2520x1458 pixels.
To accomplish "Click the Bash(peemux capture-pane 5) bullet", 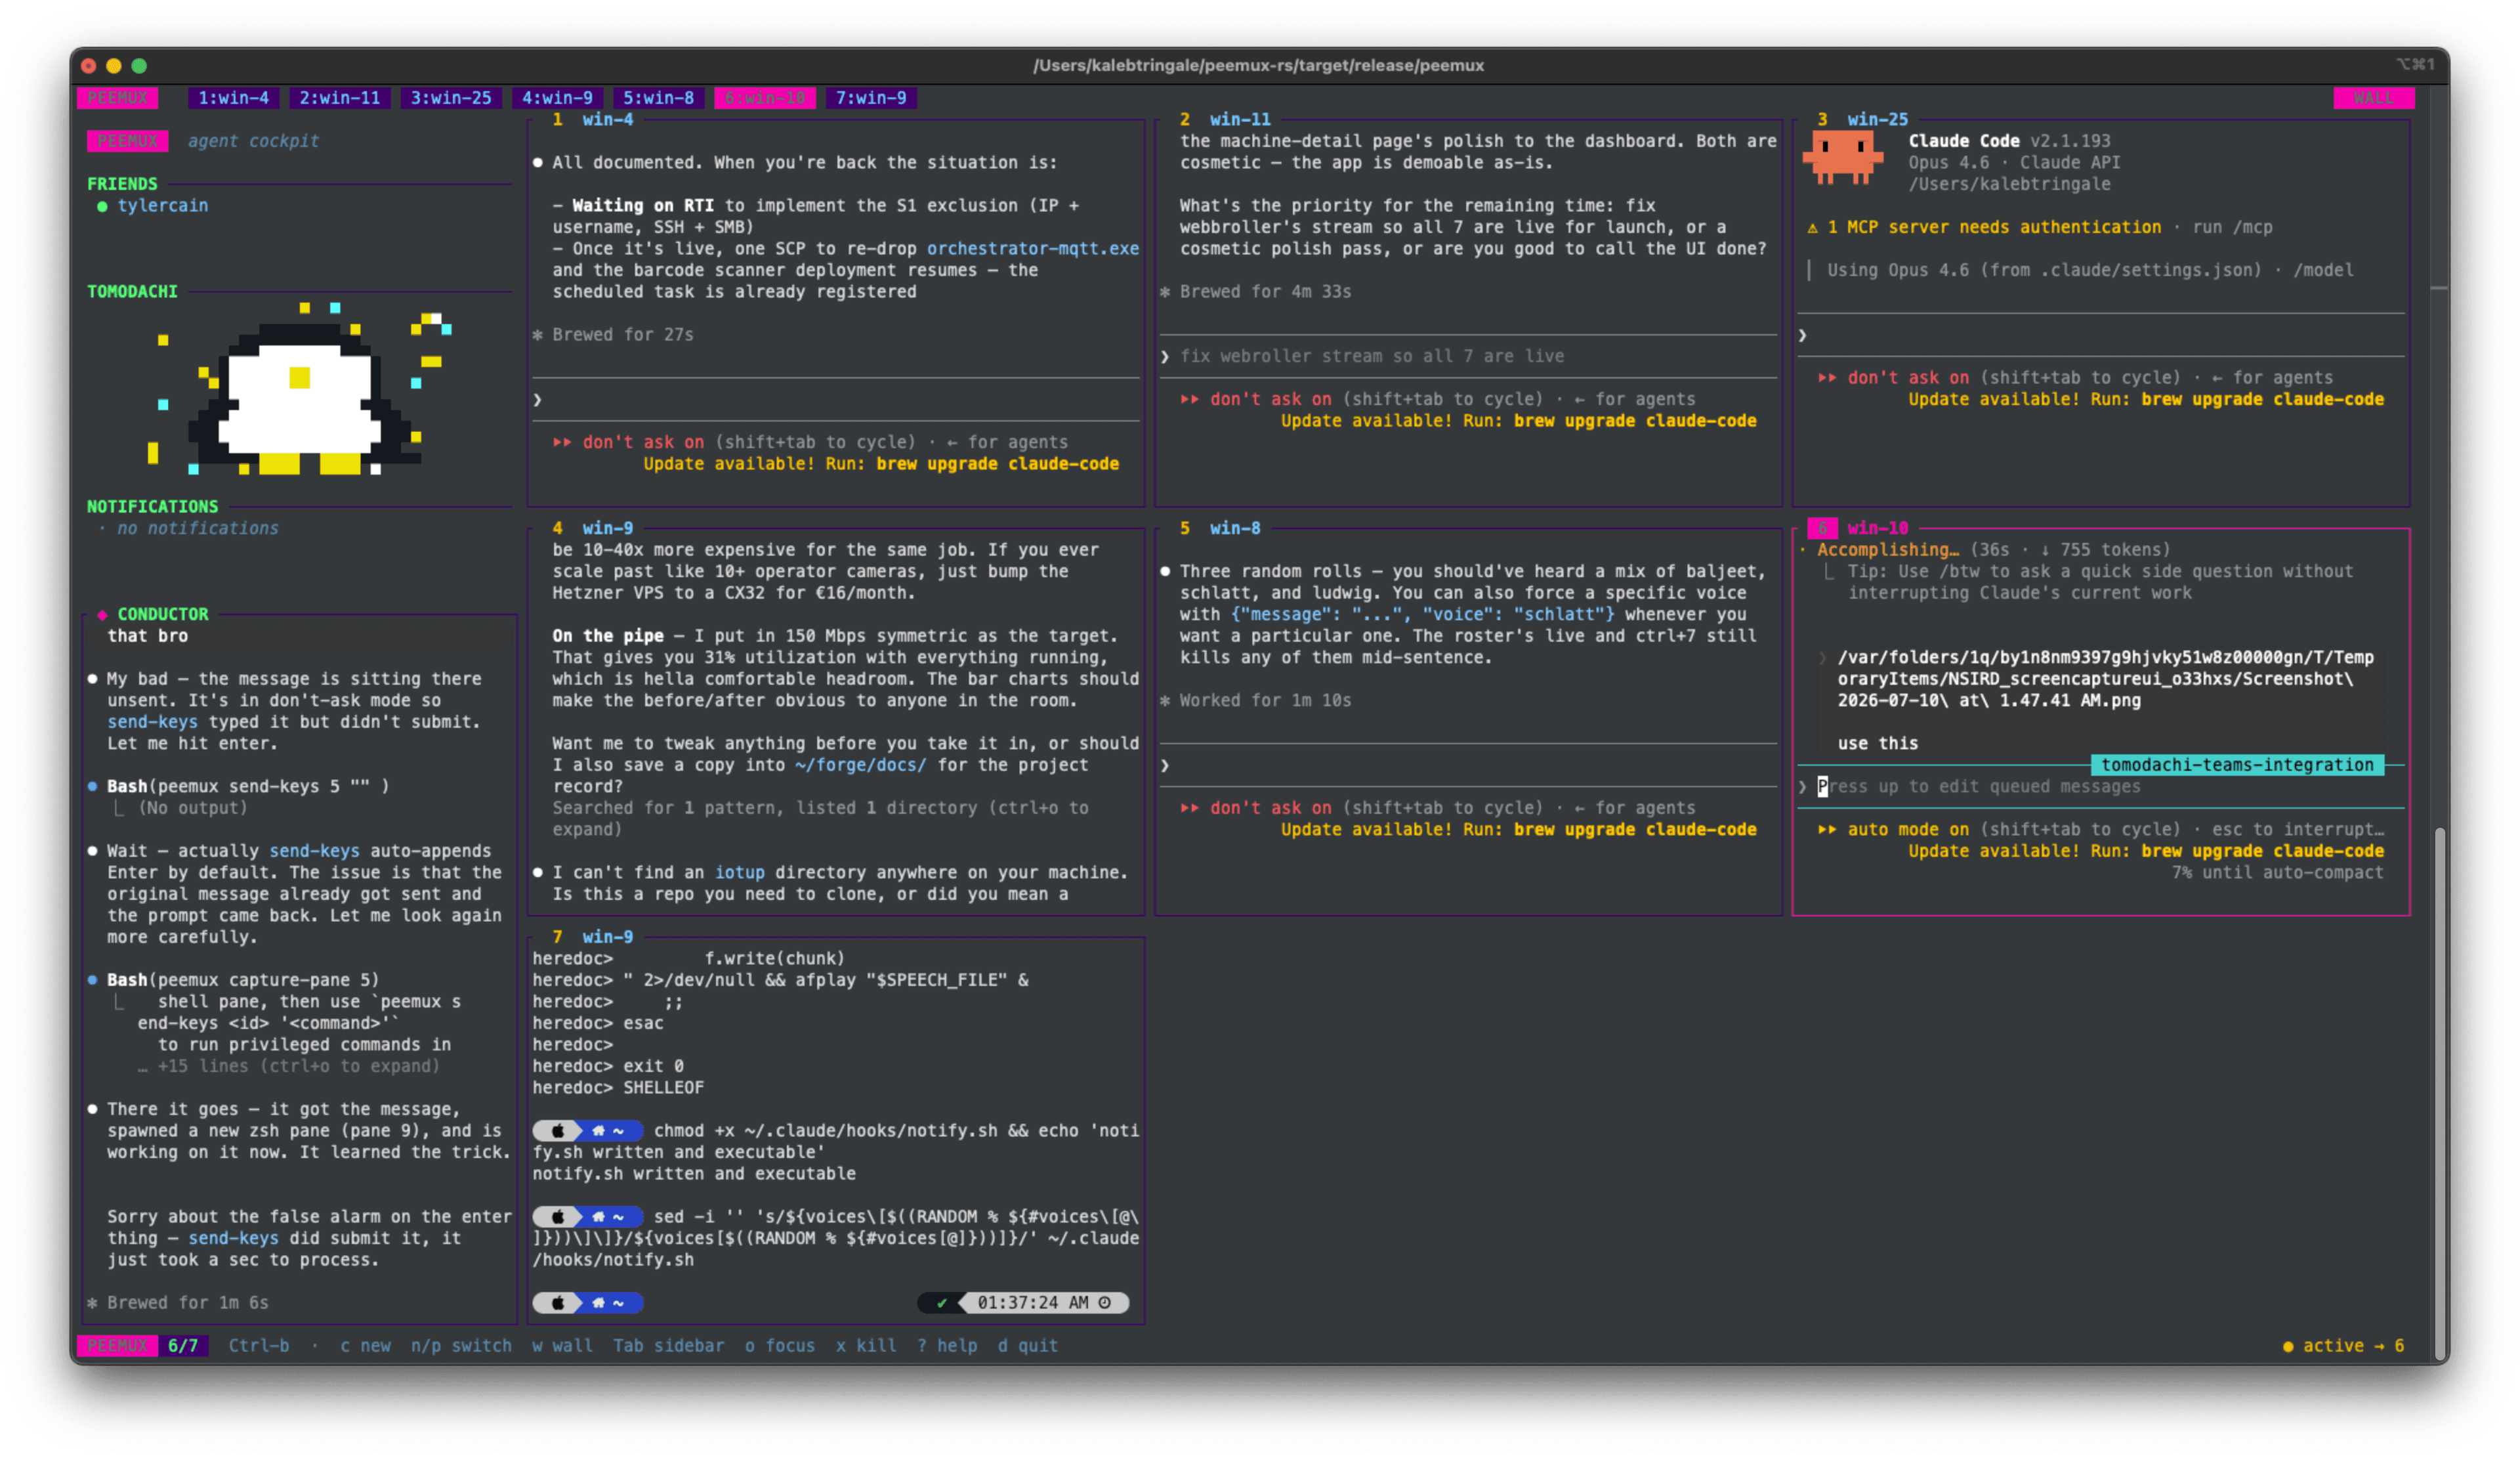I will pyautogui.click(x=92, y=981).
